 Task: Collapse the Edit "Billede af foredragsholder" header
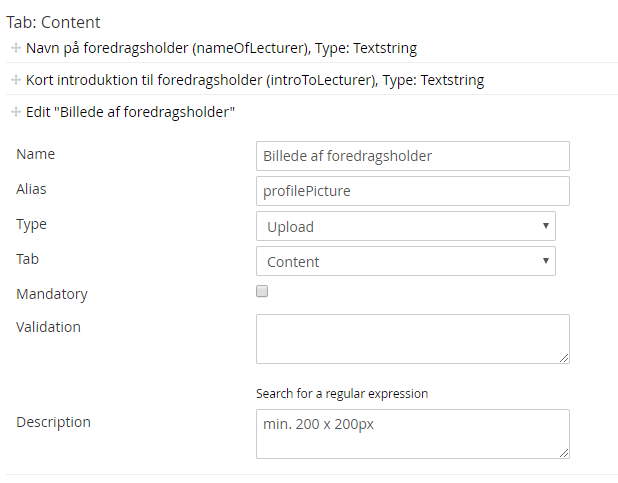[x=130, y=112]
